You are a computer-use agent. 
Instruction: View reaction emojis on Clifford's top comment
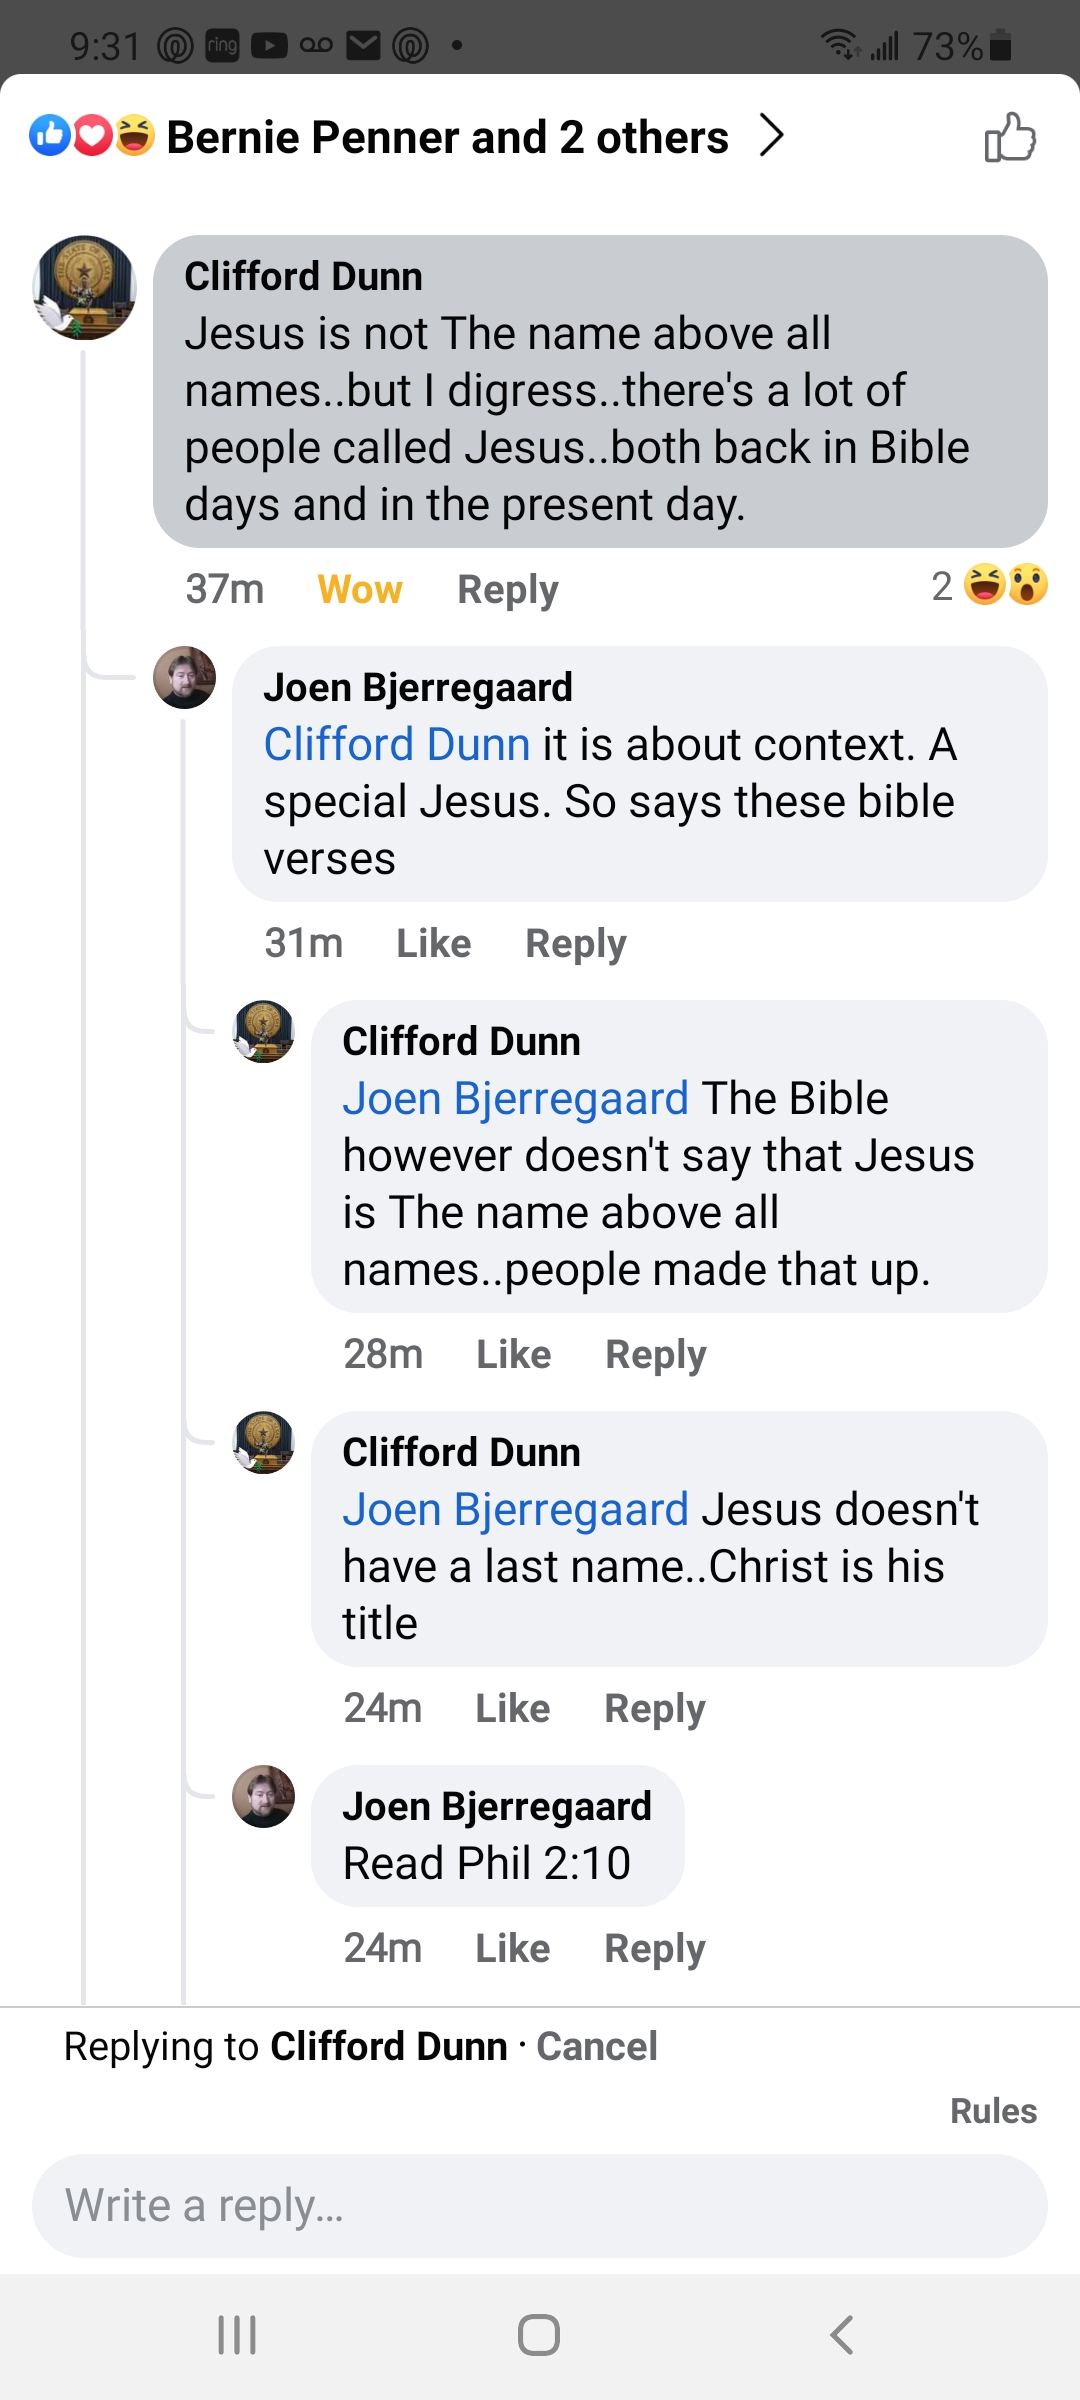1005,586
